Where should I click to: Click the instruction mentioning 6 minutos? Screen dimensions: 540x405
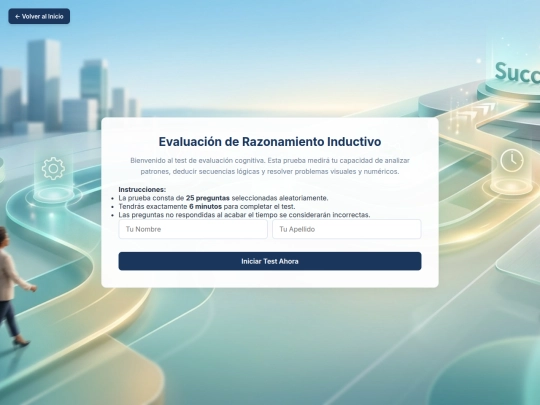point(207,206)
